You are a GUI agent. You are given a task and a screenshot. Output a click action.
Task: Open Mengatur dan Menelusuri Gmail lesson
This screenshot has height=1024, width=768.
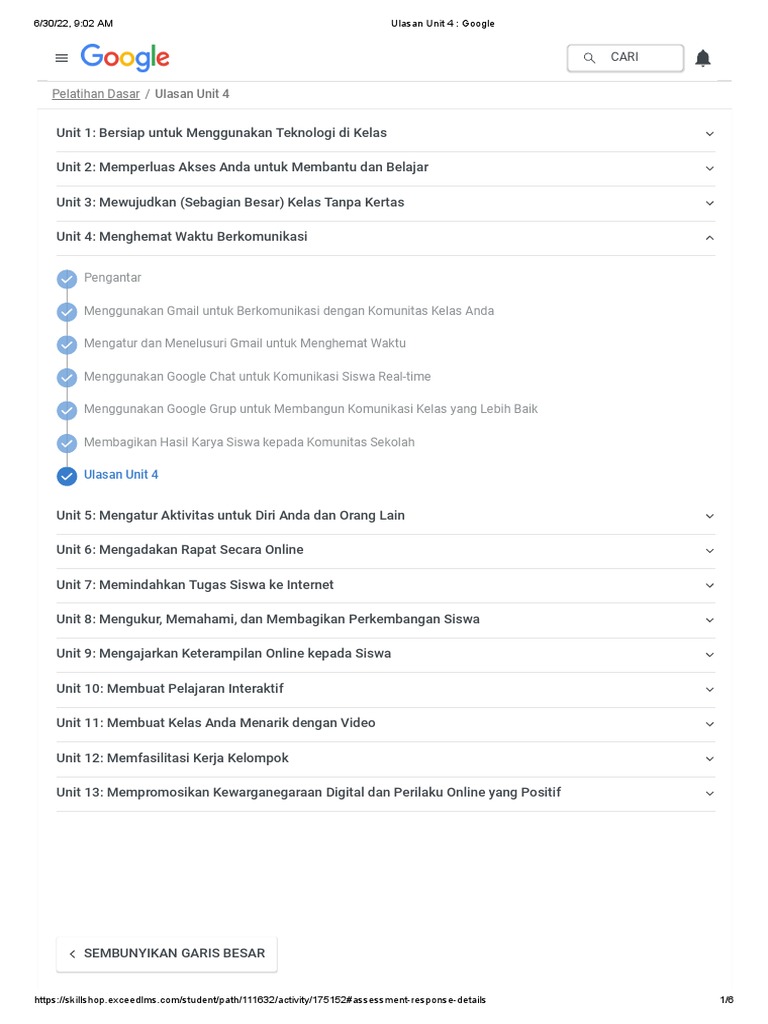point(245,344)
